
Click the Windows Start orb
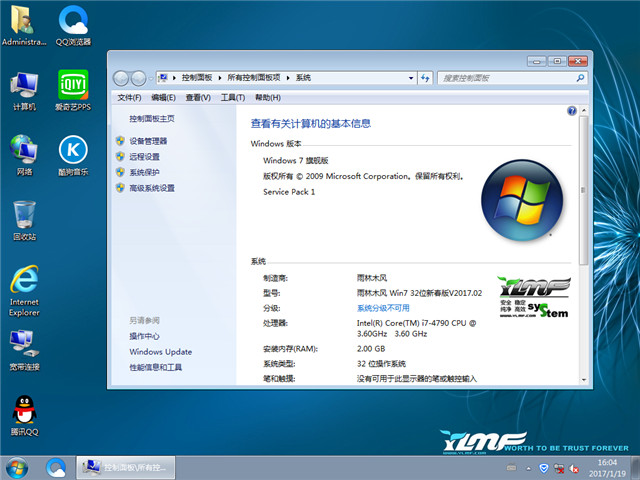point(17,468)
